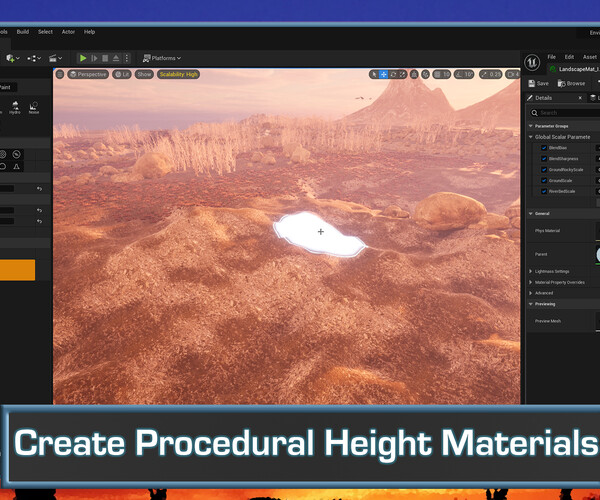Select the Hydro erosion landscape tool

pos(15,107)
